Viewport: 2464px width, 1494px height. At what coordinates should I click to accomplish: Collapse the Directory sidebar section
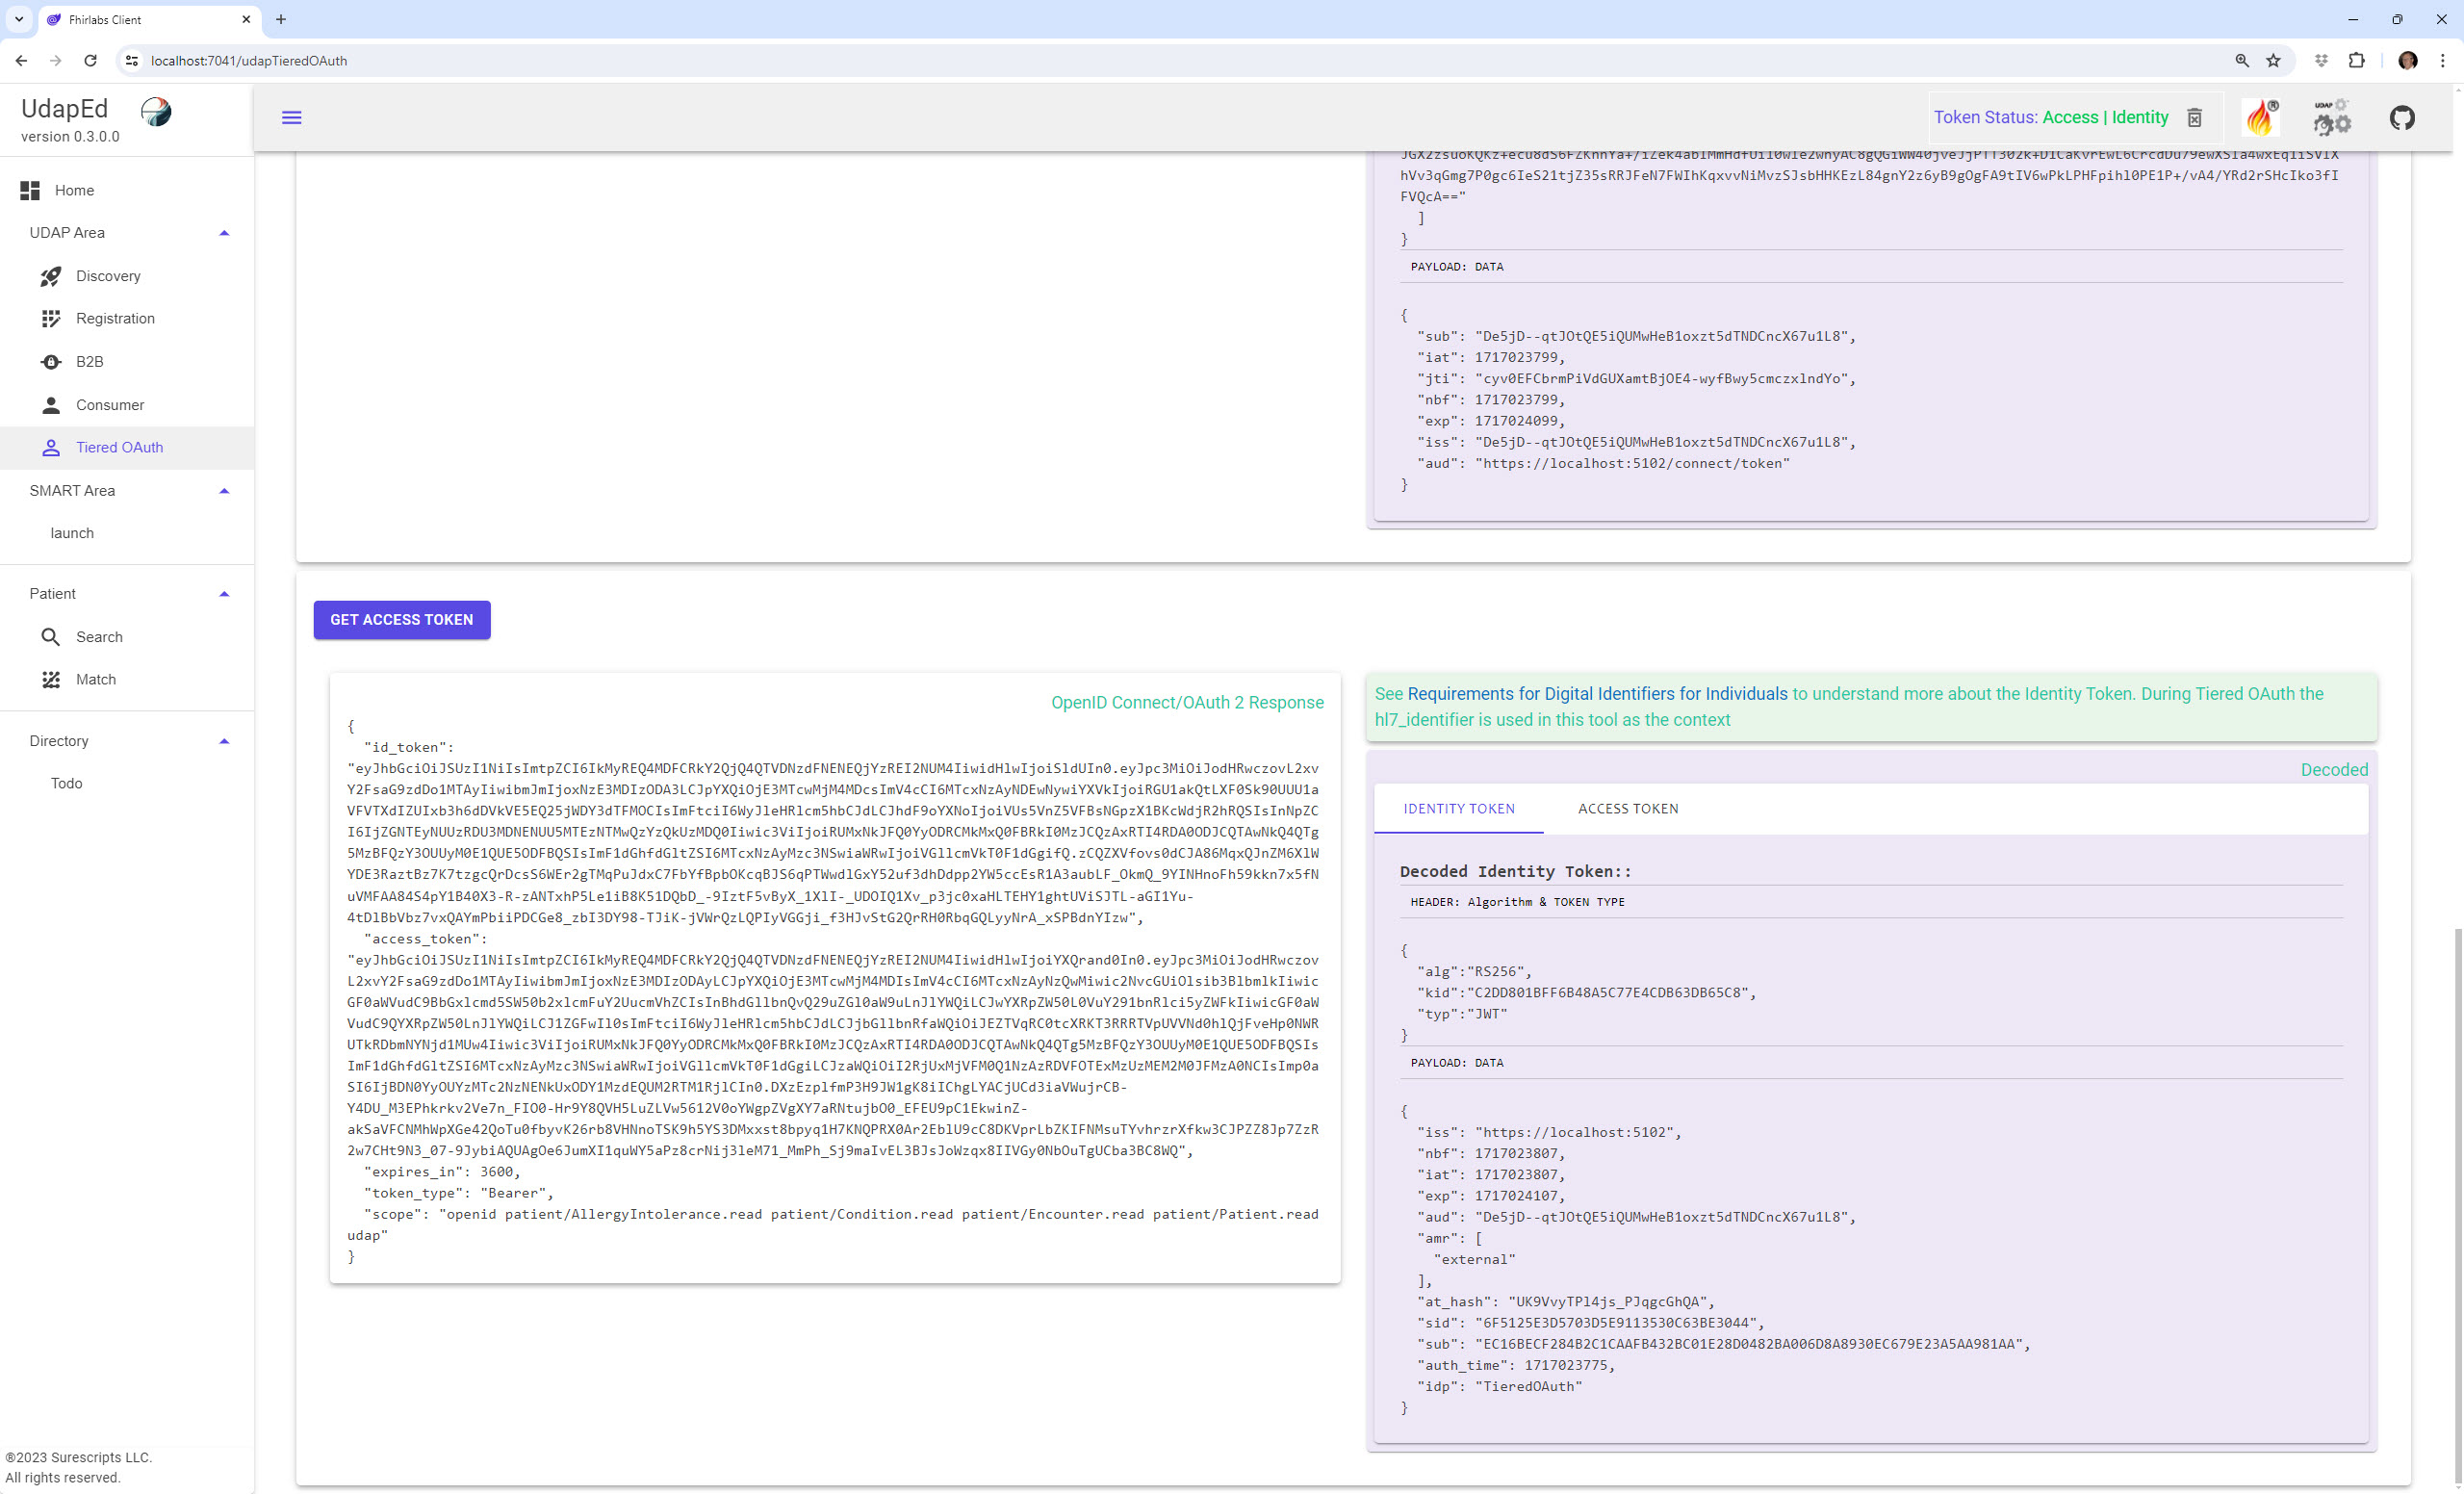coord(221,739)
